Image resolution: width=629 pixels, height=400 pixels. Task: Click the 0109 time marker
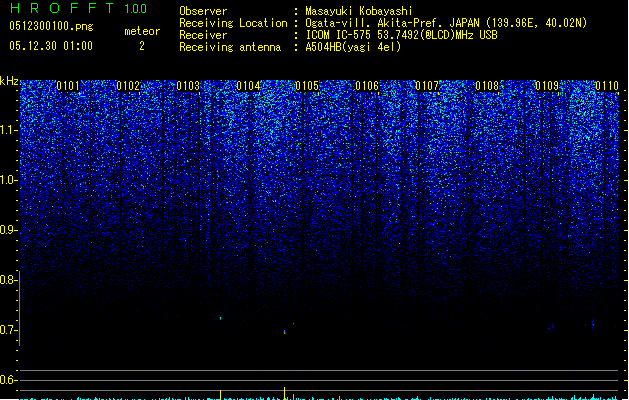[x=547, y=86]
